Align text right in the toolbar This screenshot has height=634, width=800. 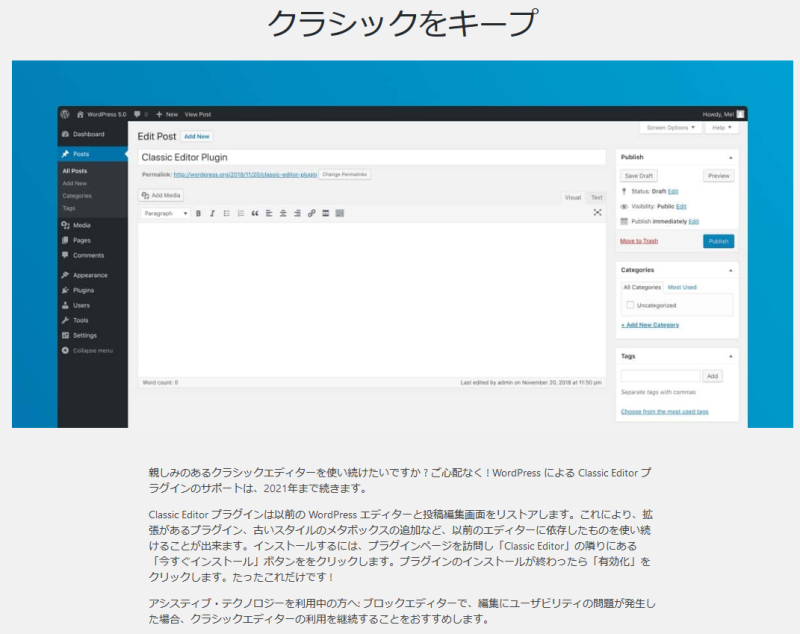pyautogui.click(x=297, y=213)
